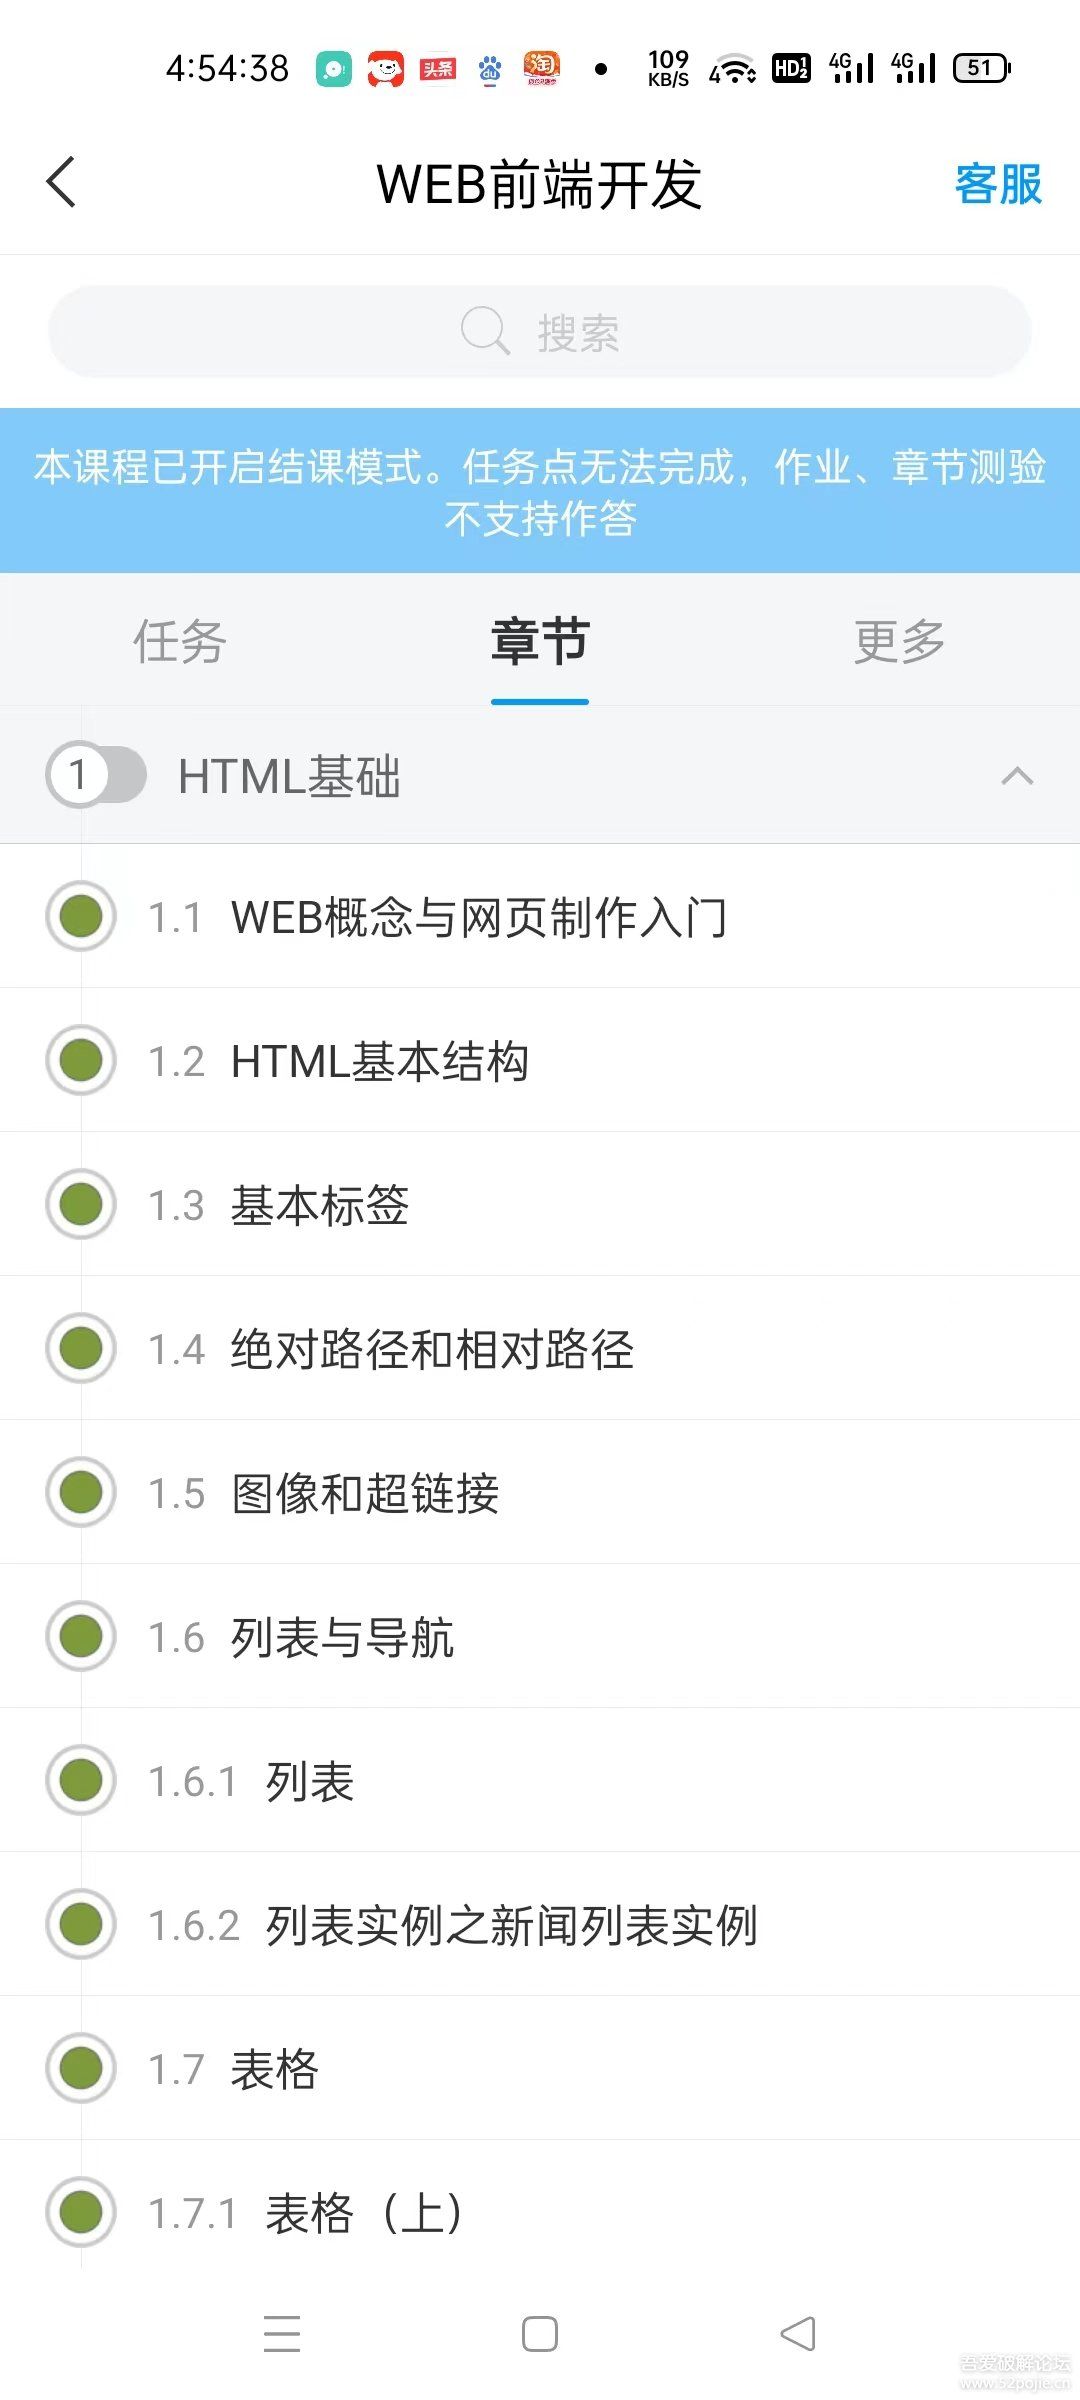The width and height of the screenshot is (1080, 2400).
Task: Switch to the 任务 tab
Action: click(x=180, y=643)
